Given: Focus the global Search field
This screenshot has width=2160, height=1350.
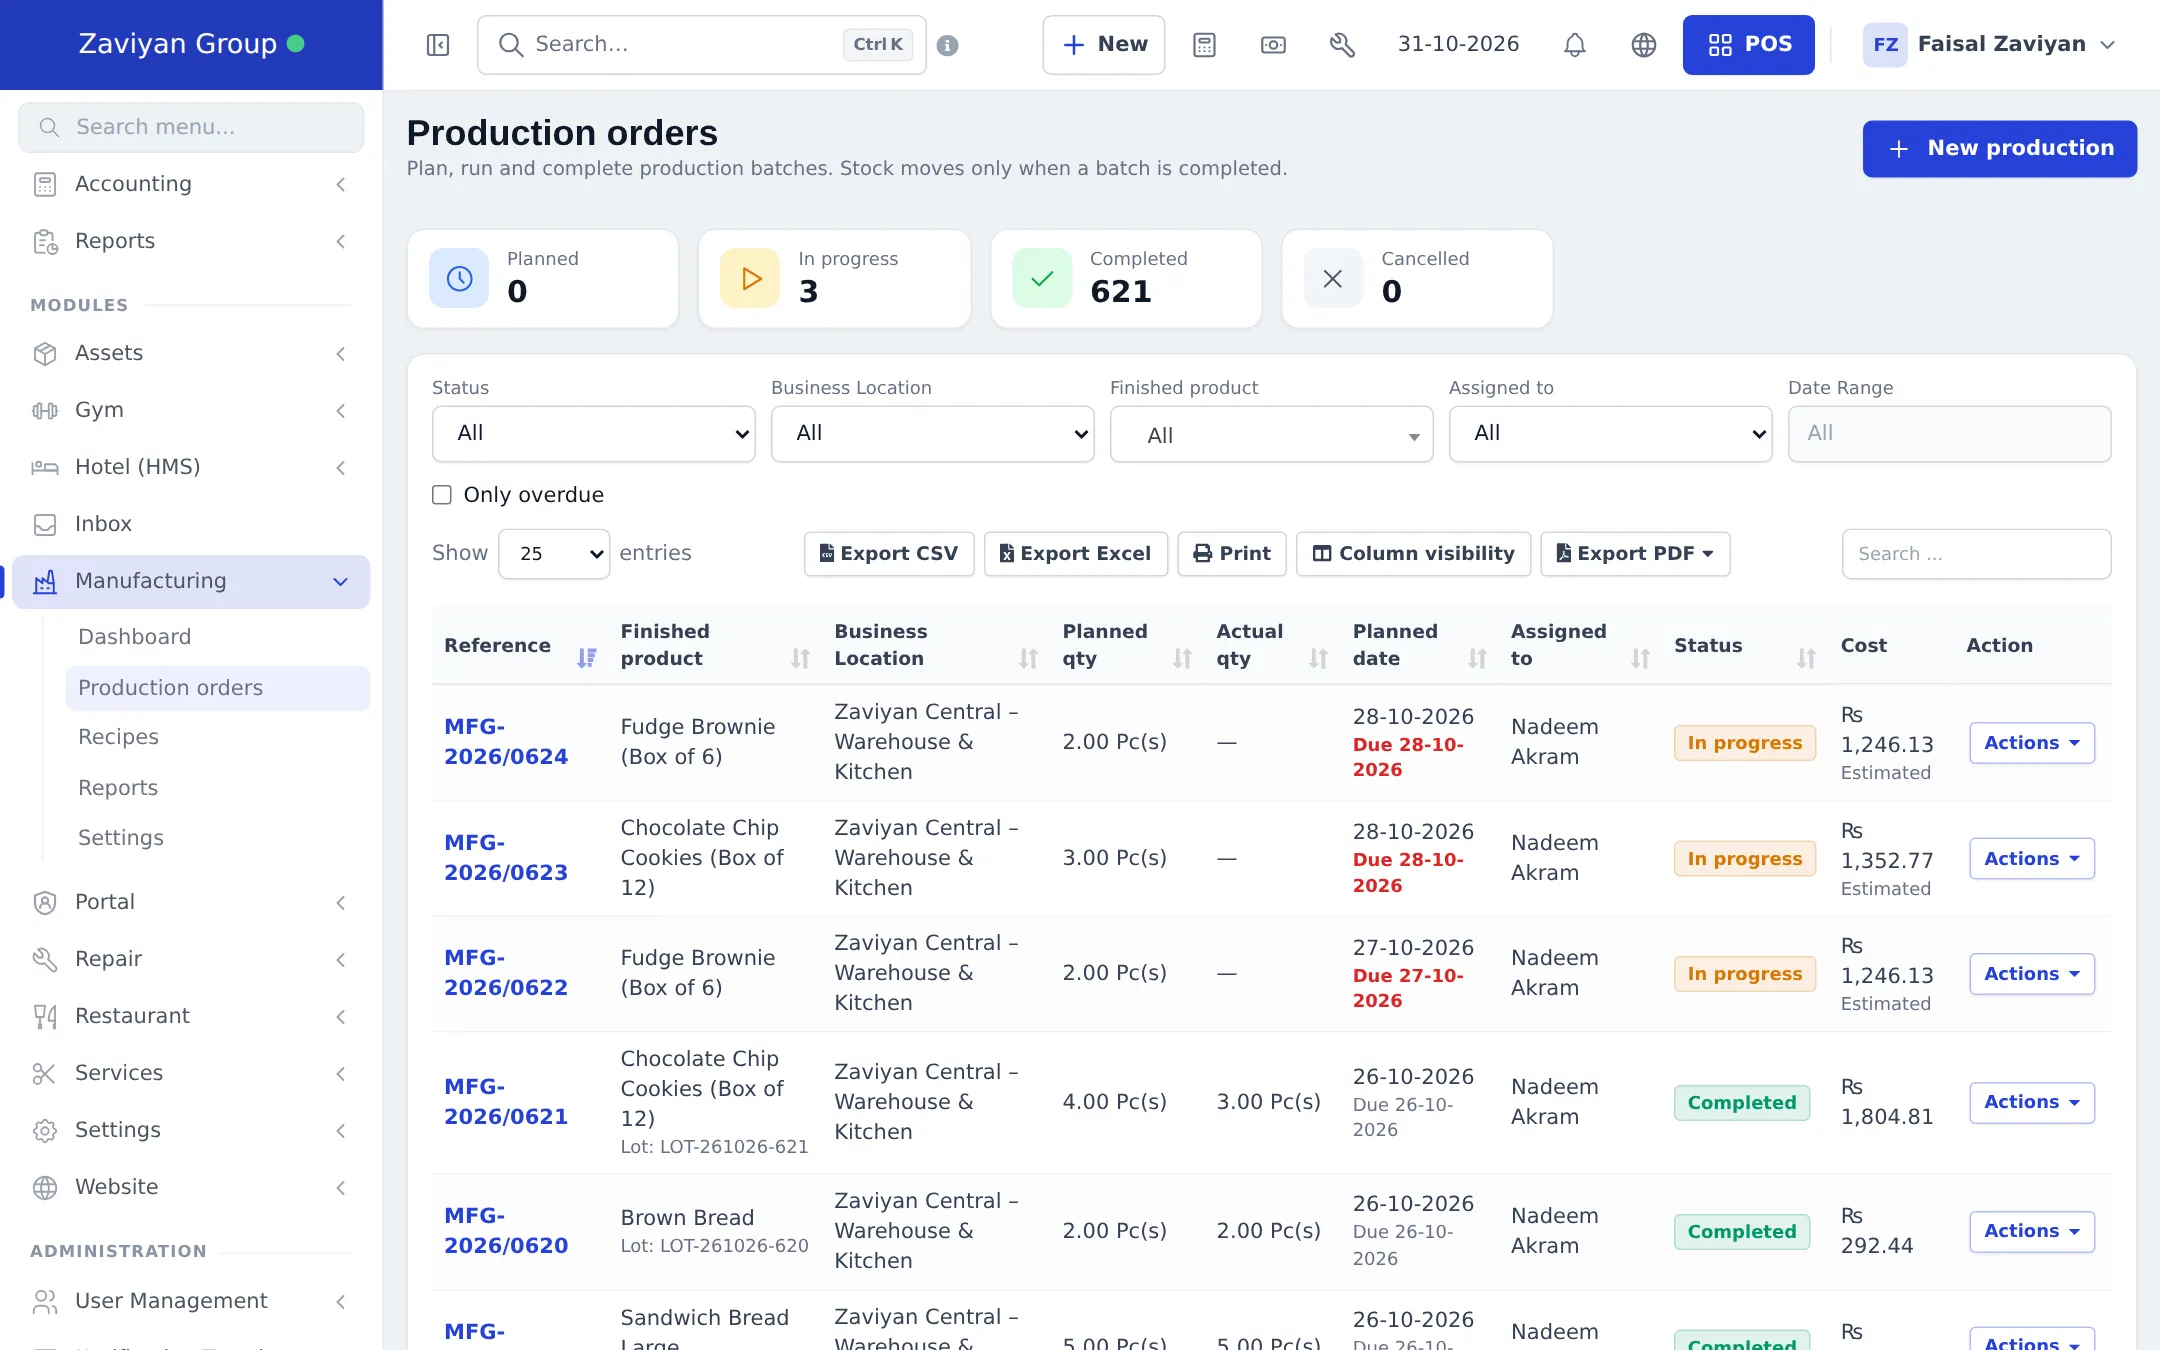Looking at the screenshot, I should [702, 45].
